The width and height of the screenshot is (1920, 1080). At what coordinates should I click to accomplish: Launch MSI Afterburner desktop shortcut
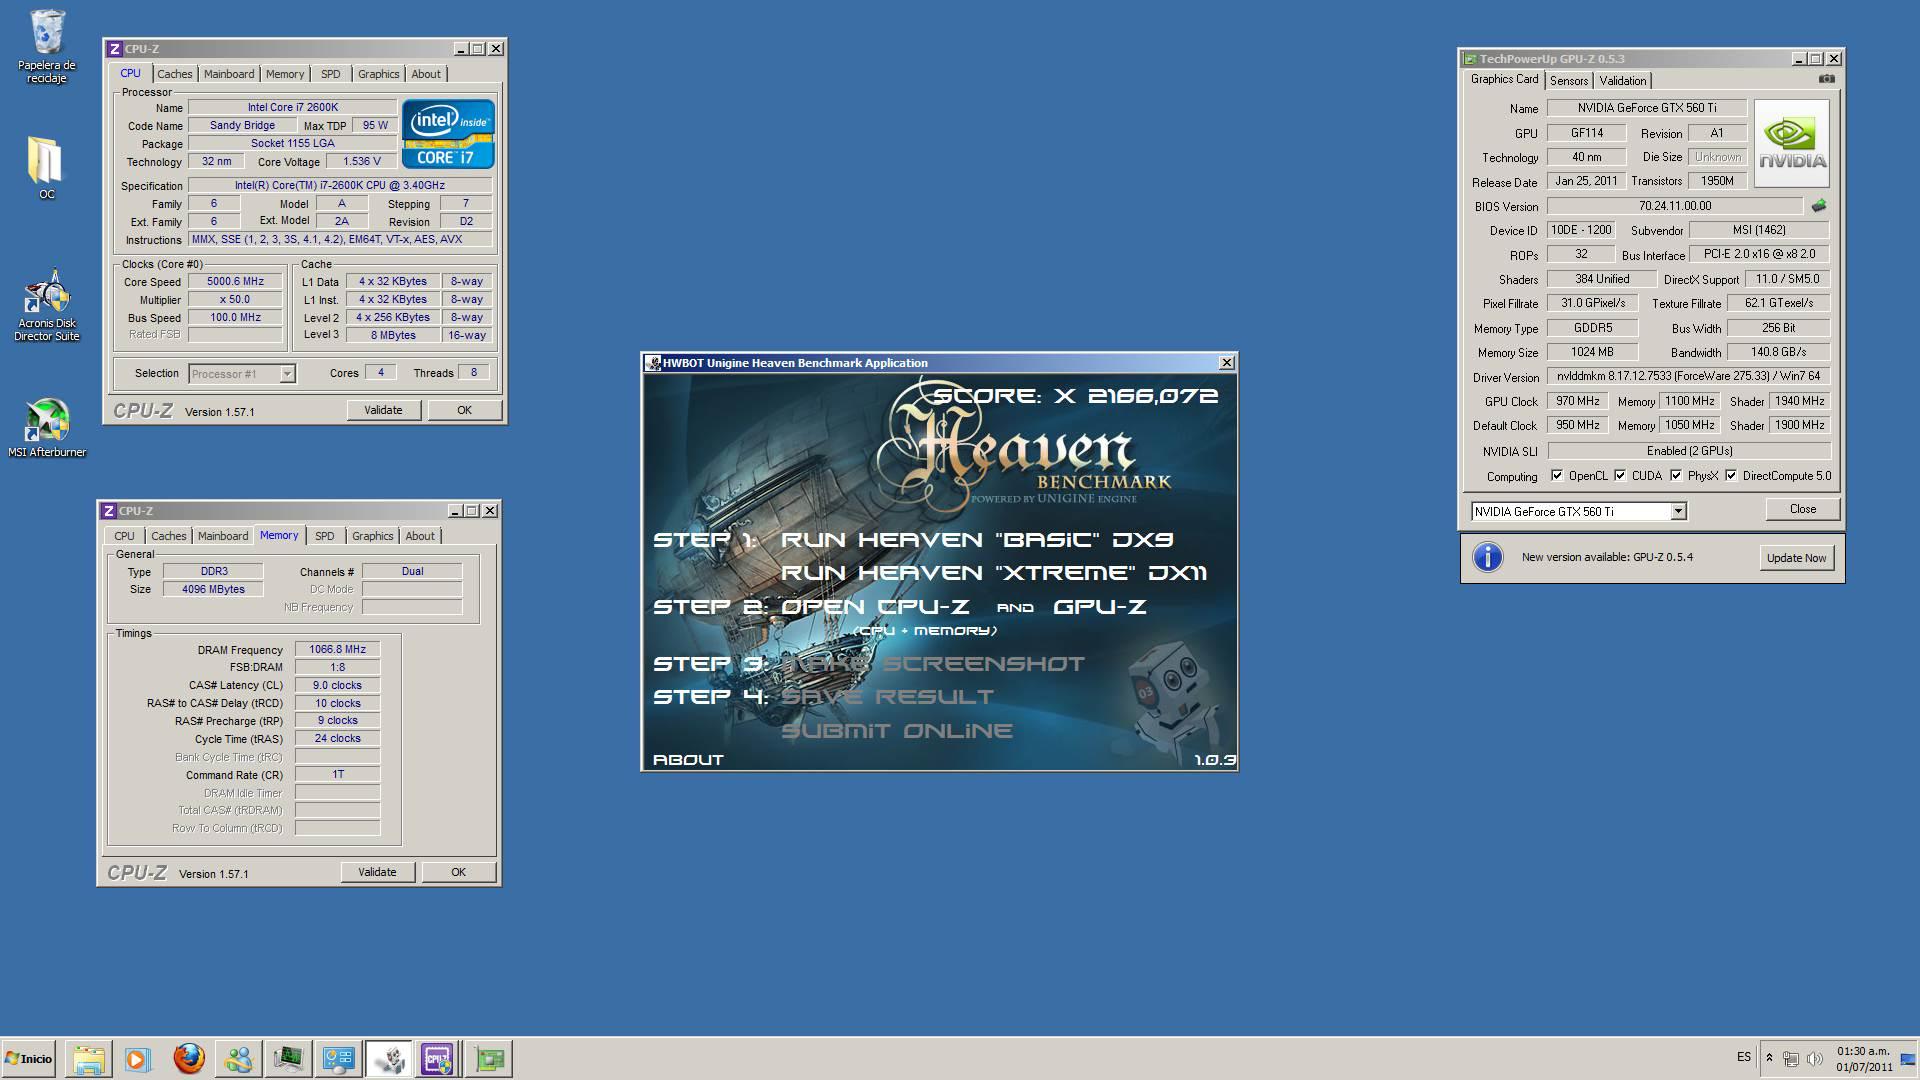pos(47,428)
